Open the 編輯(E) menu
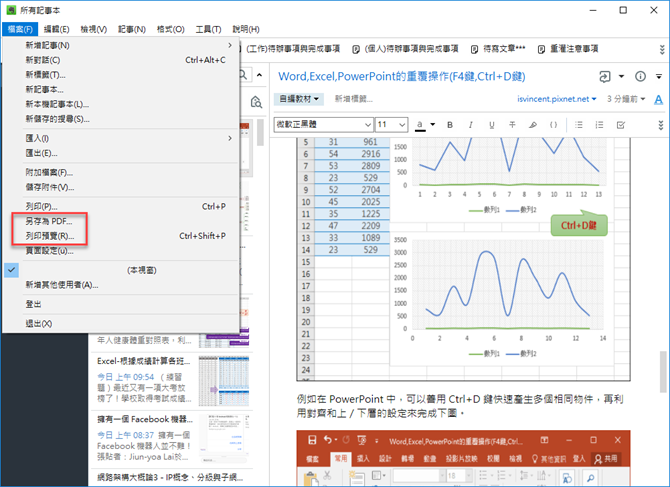This screenshot has height=487, width=670. coord(56,29)
